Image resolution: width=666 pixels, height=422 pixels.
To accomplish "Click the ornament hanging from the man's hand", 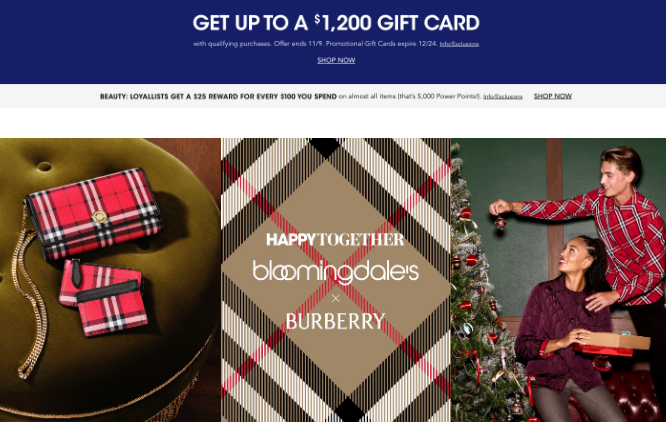I will click(500, 223).
